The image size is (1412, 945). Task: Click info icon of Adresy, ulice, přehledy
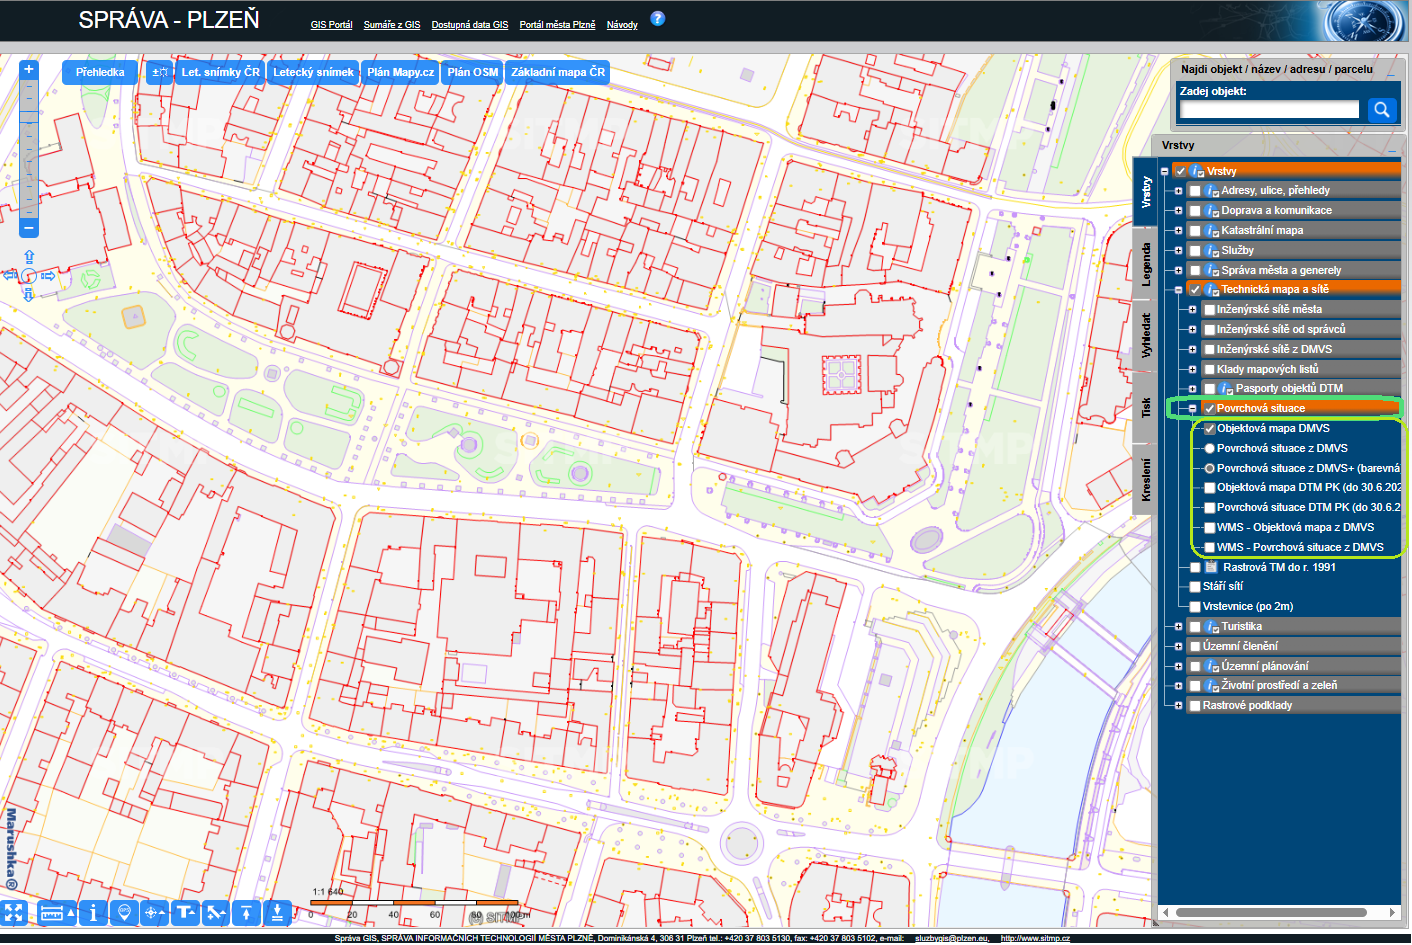(x=1212, y=190)
